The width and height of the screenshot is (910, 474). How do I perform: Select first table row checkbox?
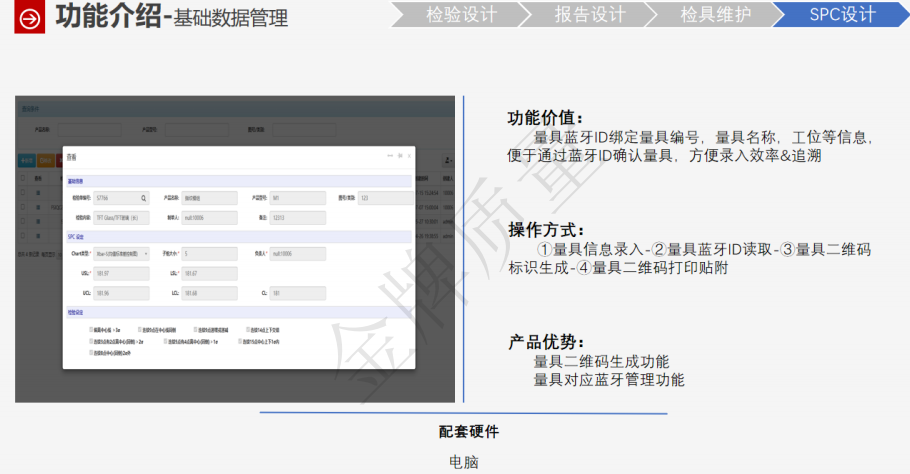coord(23,190)
